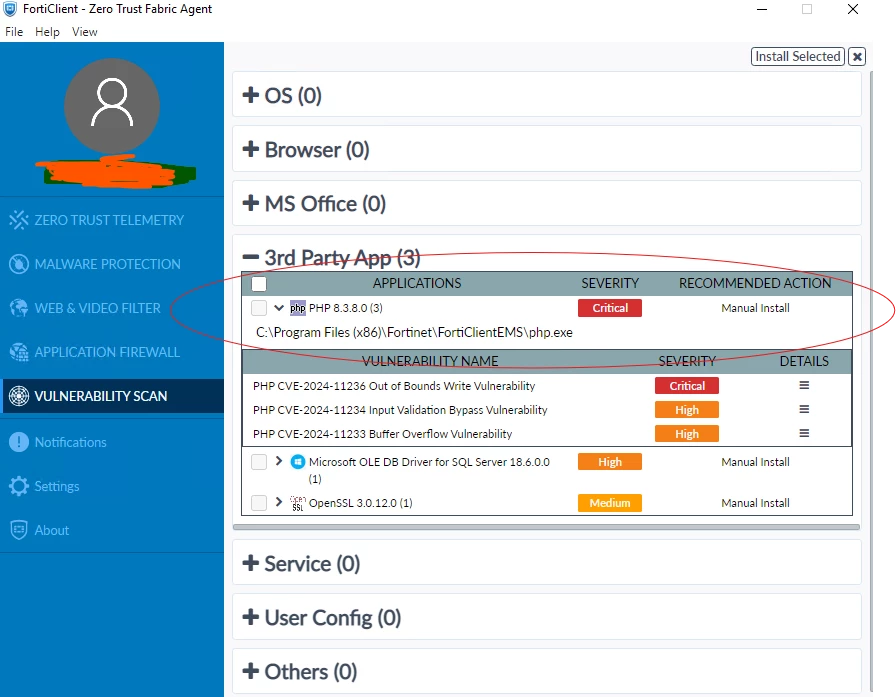Image resolution: width=896 pixels, height=697 pixels.
Task: Click the PHP application icon
Action: (298, 308)
